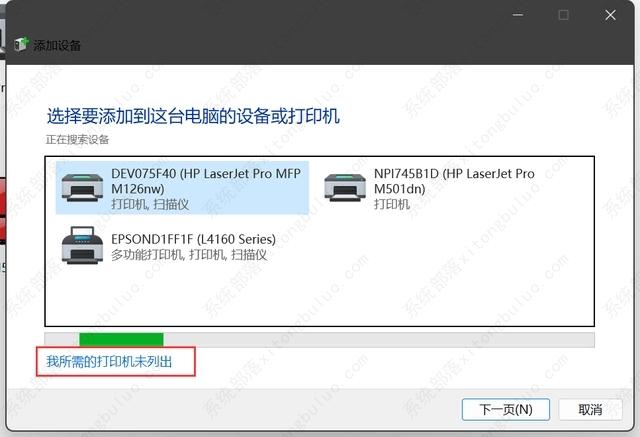Viewport: 640px width, 437px height.
Task: Click the 正在搜索设备 status text
Action: (78, 140)
